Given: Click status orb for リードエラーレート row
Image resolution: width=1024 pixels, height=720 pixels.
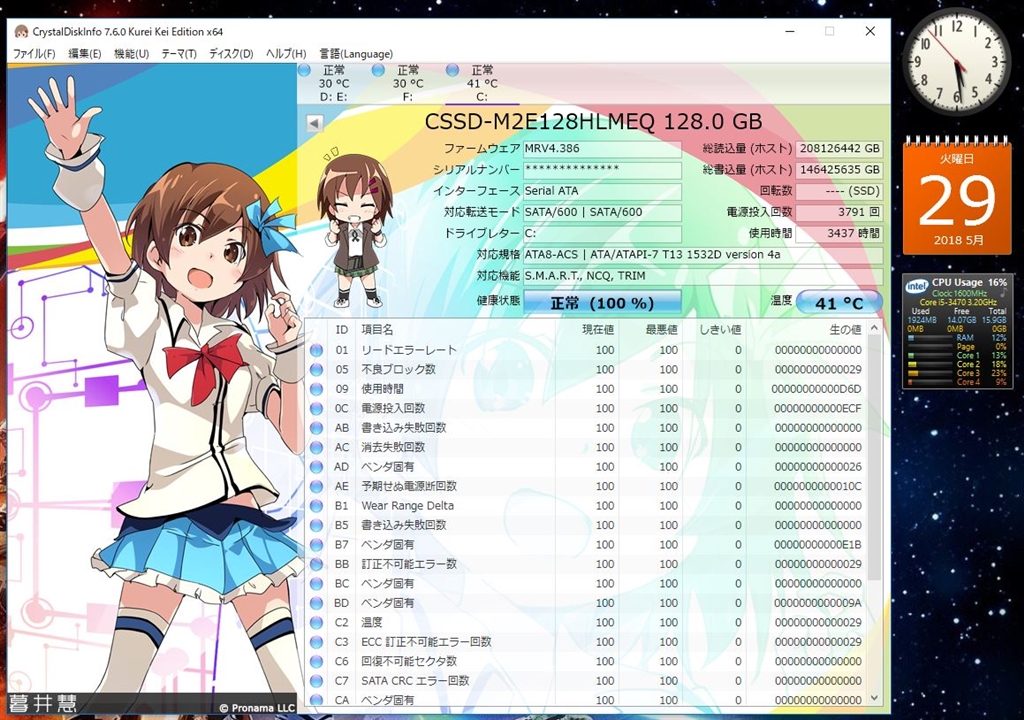Looking at the screenshot, I should click(x=317, y=350).
